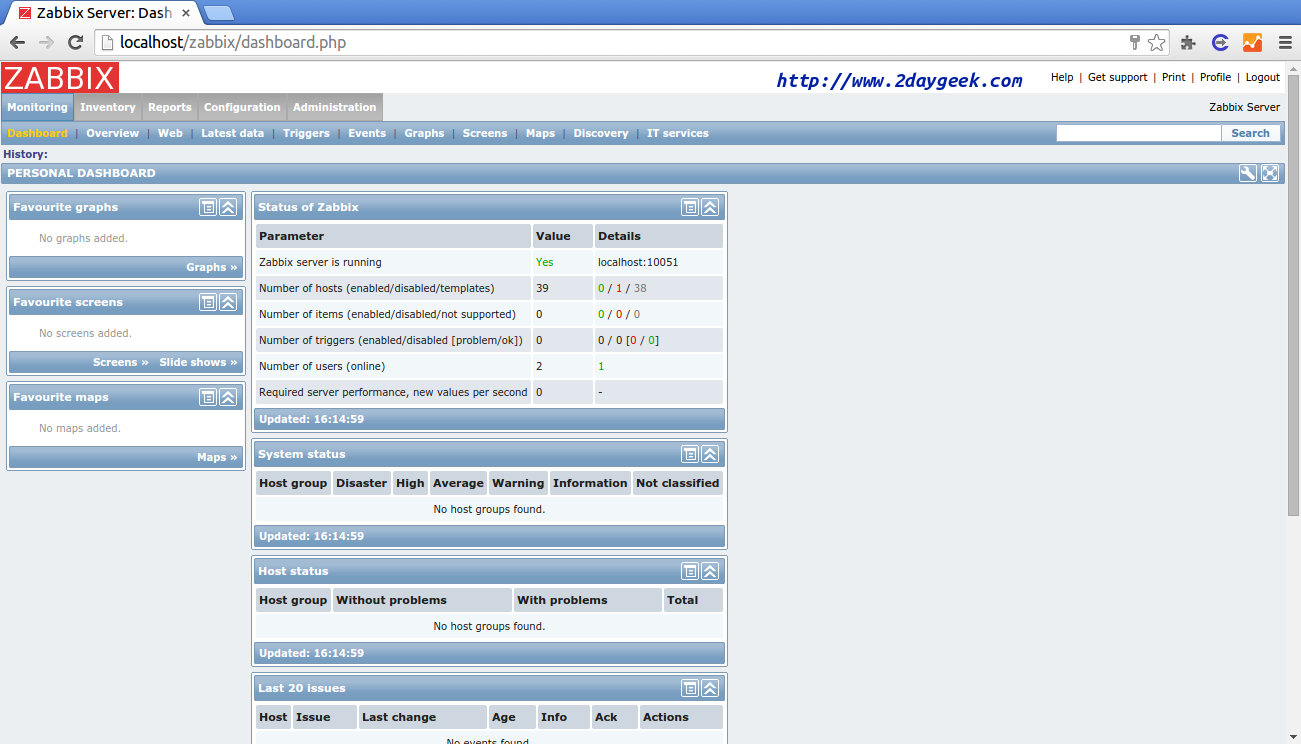Open the Help link
The image size is (1301, 744).
click(1062, 77)
